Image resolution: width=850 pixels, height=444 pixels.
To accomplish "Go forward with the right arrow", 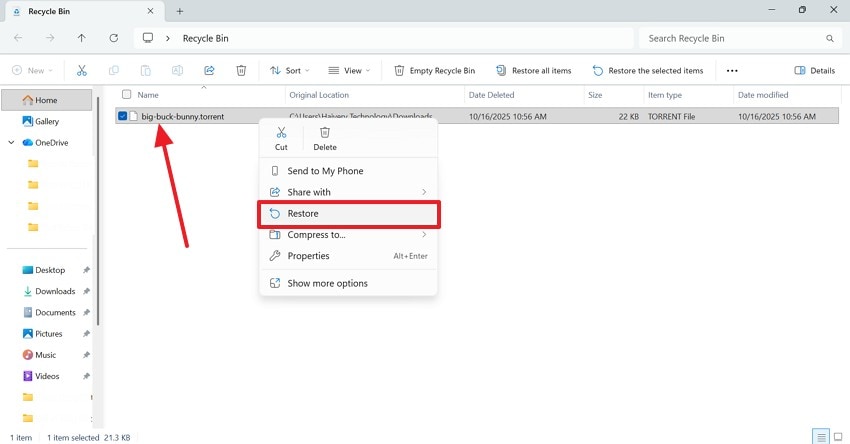I will [x=50, y=38].
